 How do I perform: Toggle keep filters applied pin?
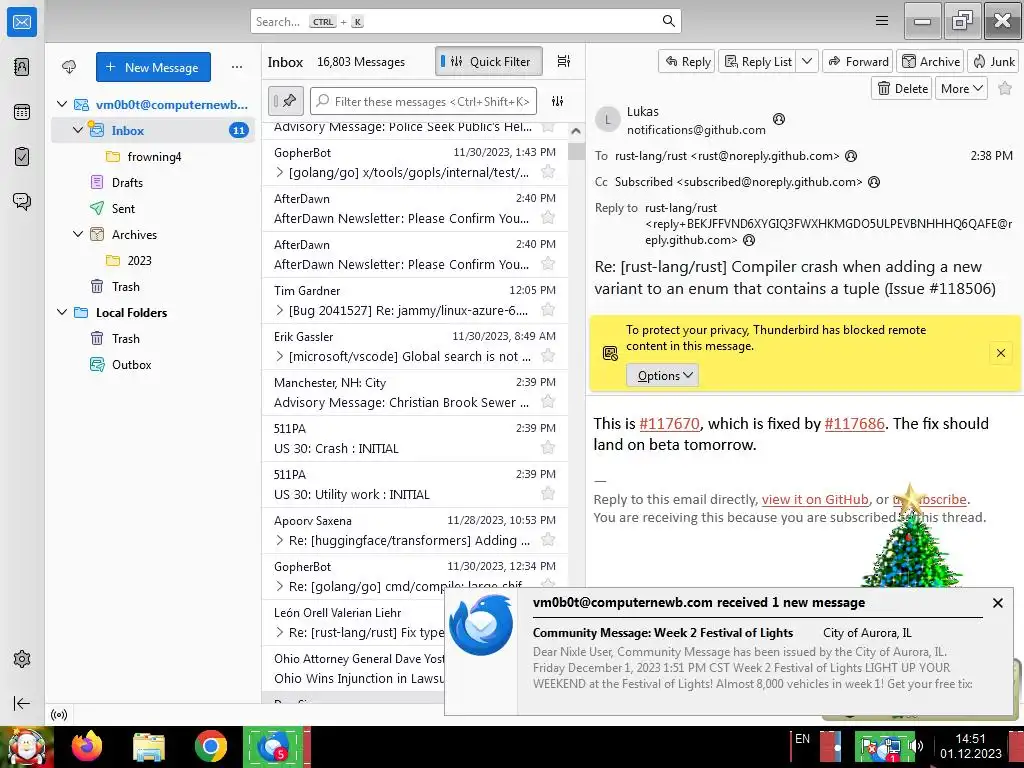285,101
